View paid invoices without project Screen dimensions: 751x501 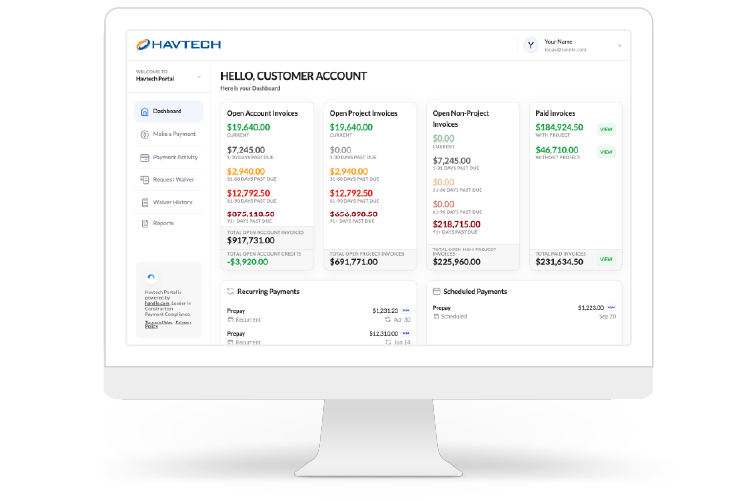click(x=605, y=152)
